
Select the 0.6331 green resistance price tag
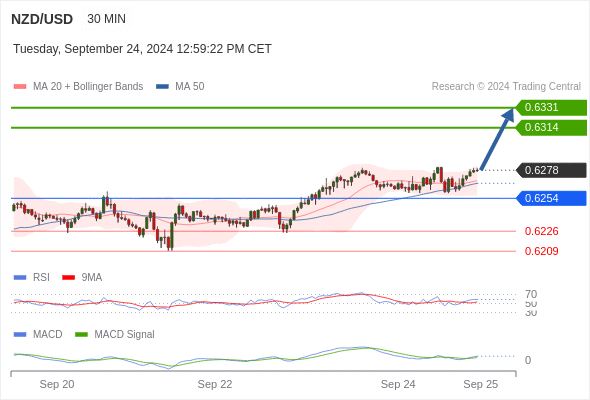551,108
